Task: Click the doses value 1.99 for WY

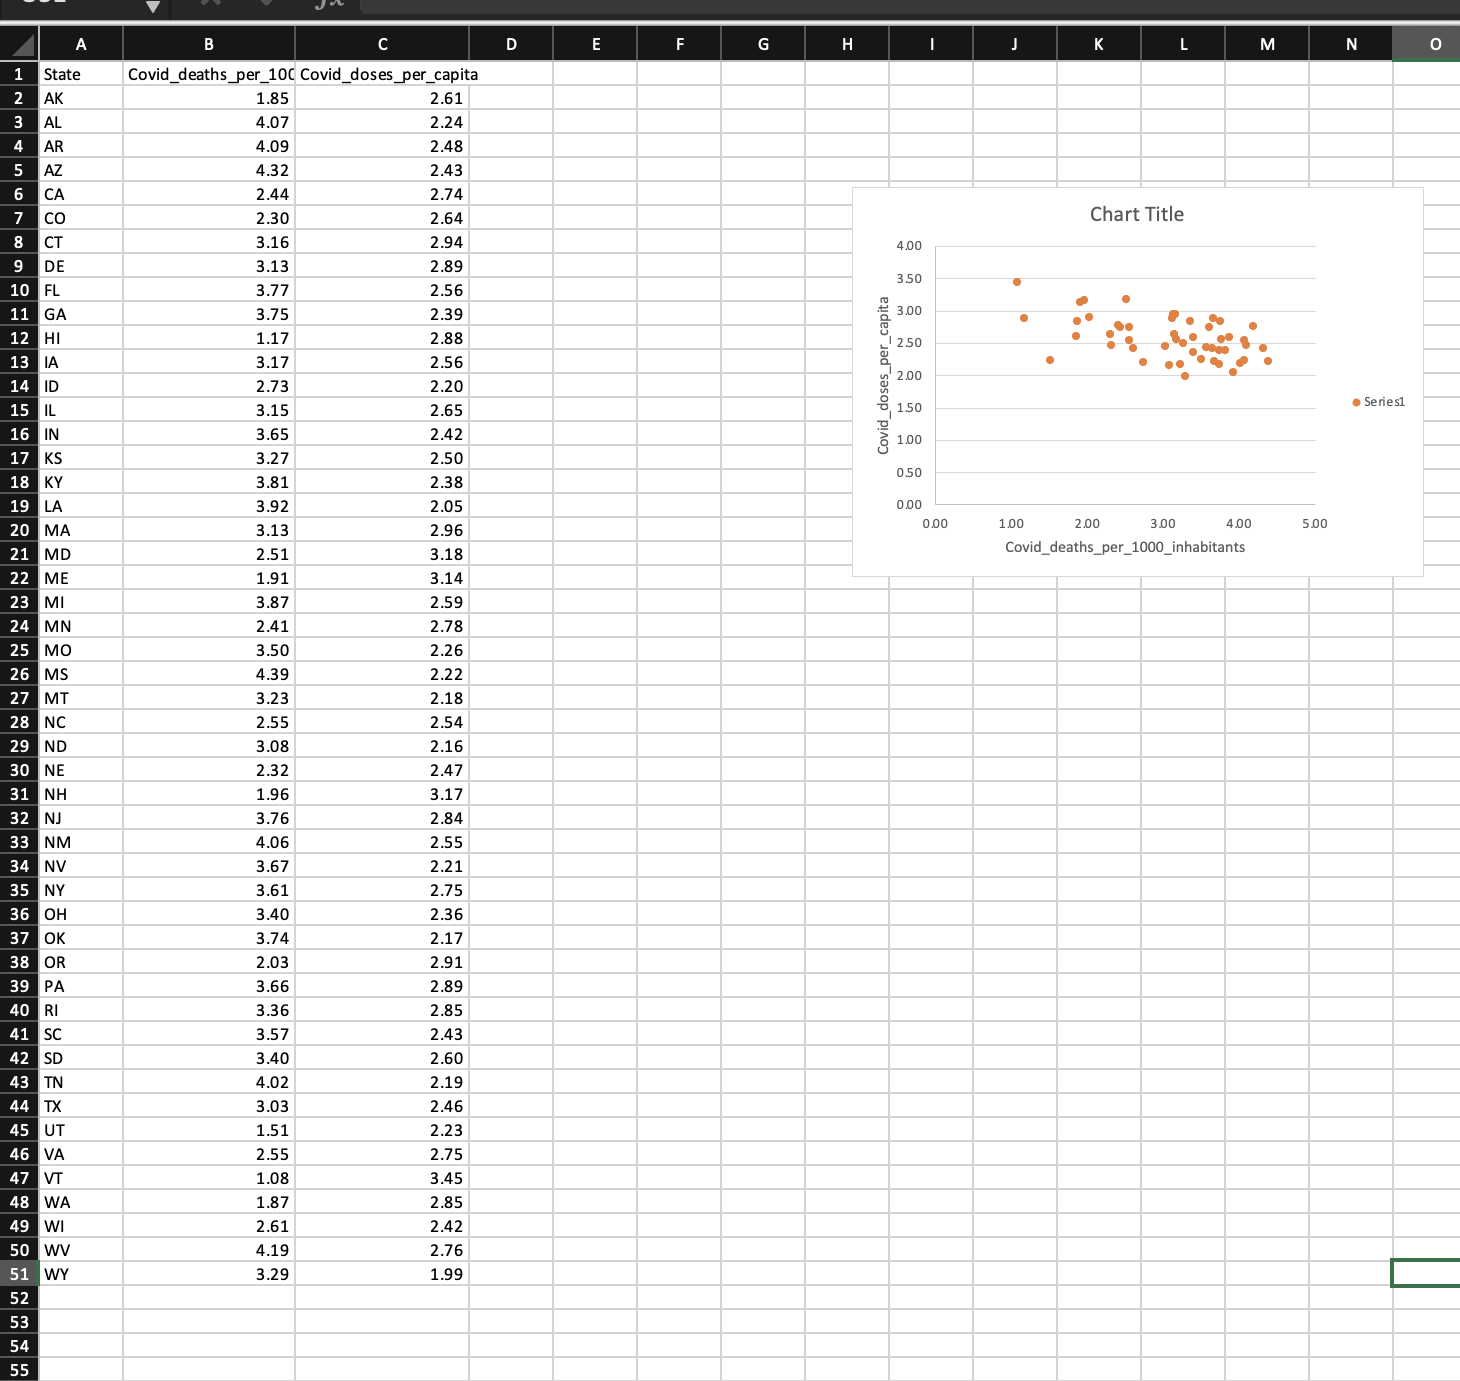Action: coord(382,1274)
